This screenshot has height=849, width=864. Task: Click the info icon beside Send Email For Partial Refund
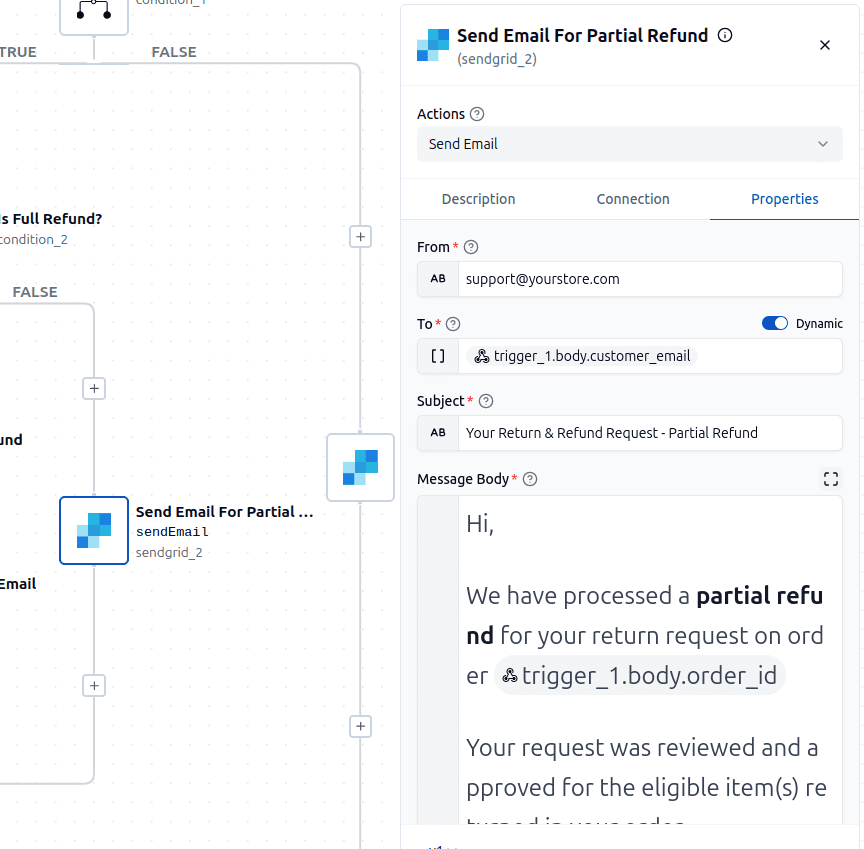coord(725,35)
